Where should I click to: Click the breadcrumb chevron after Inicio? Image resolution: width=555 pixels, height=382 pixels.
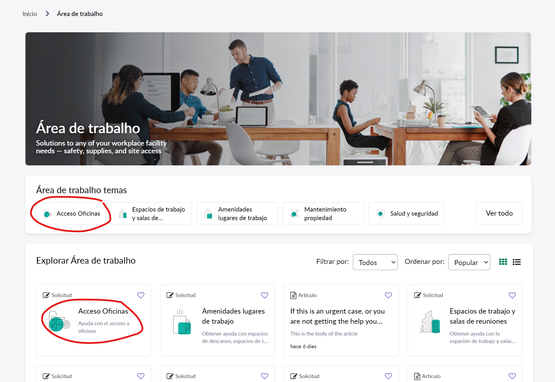(x=47, y=14)
